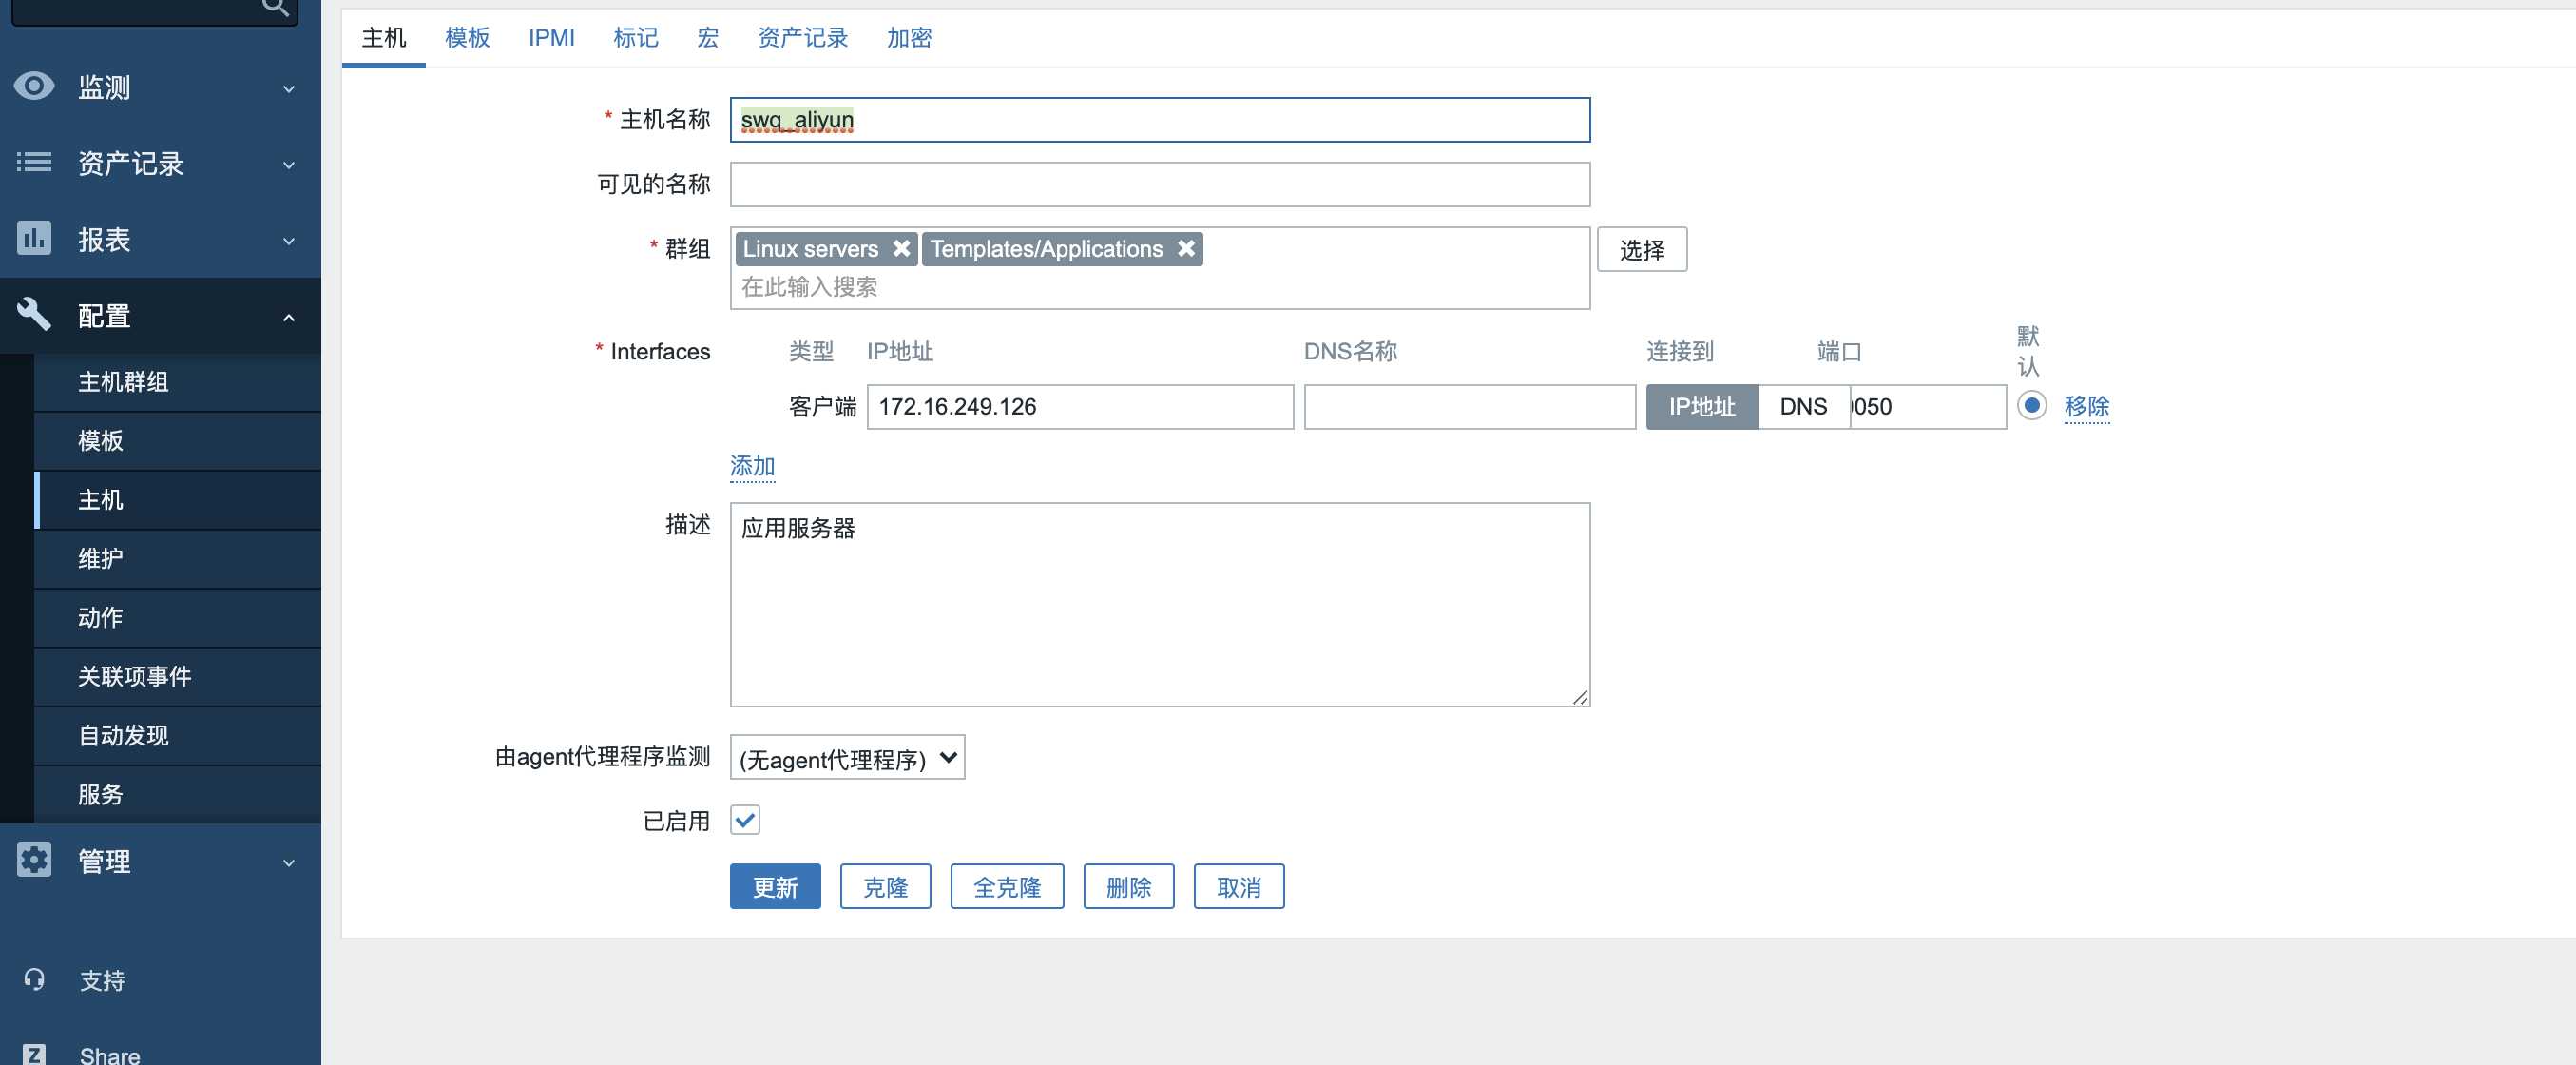Expand the 监测 menu section
The width and height of the screenshot is (2576, 1065).
tap(288, 89)
